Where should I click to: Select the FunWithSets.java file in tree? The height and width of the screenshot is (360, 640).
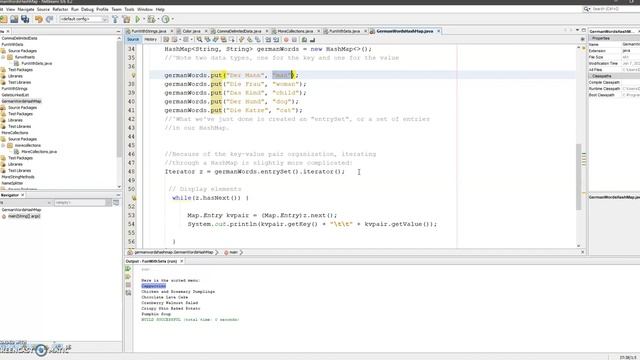[x=36, y=63]
